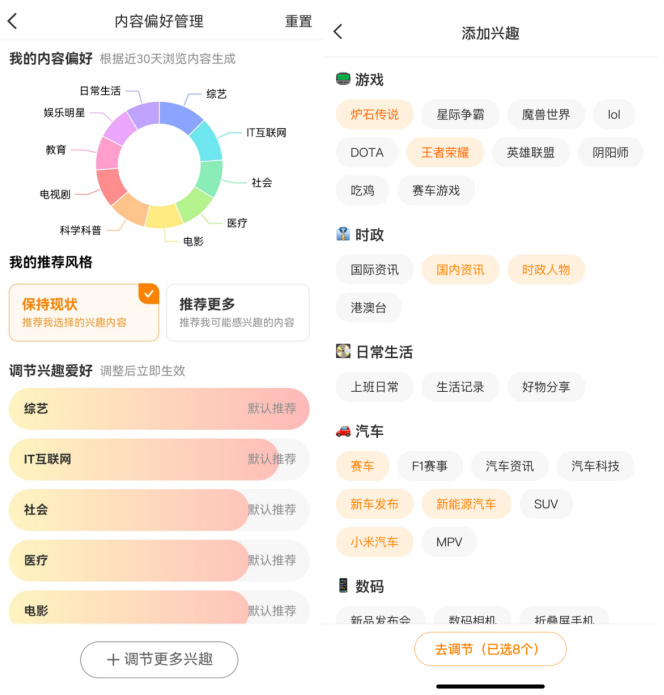The height and width of the screenshot is (695, 664).
Task: Click 调节更多兴趣 button
Action: (159, 660)
